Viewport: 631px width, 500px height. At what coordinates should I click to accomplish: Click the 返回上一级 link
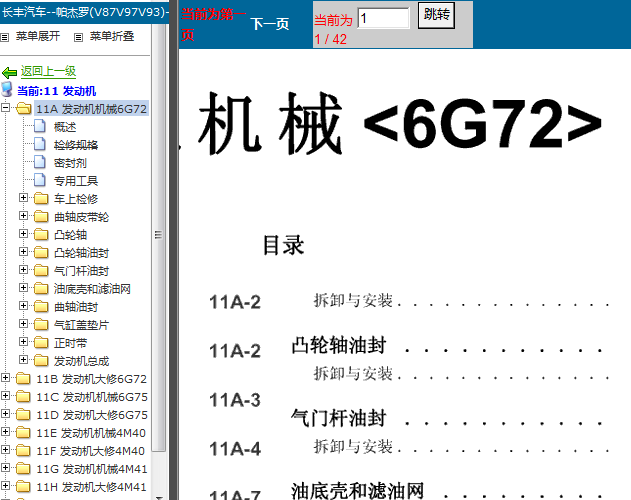point(48,72)
